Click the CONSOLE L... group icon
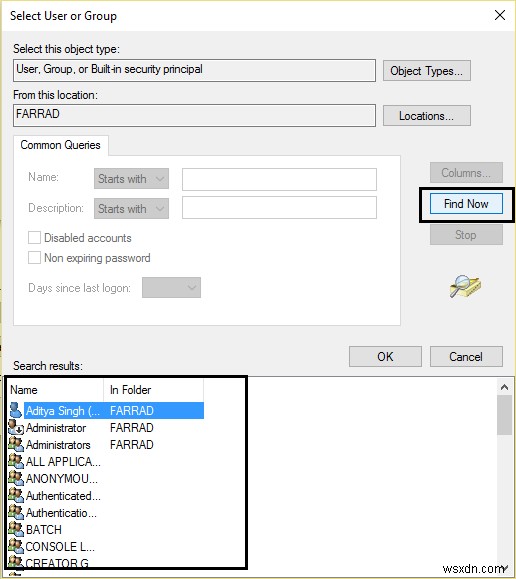 tap(16, 546)
